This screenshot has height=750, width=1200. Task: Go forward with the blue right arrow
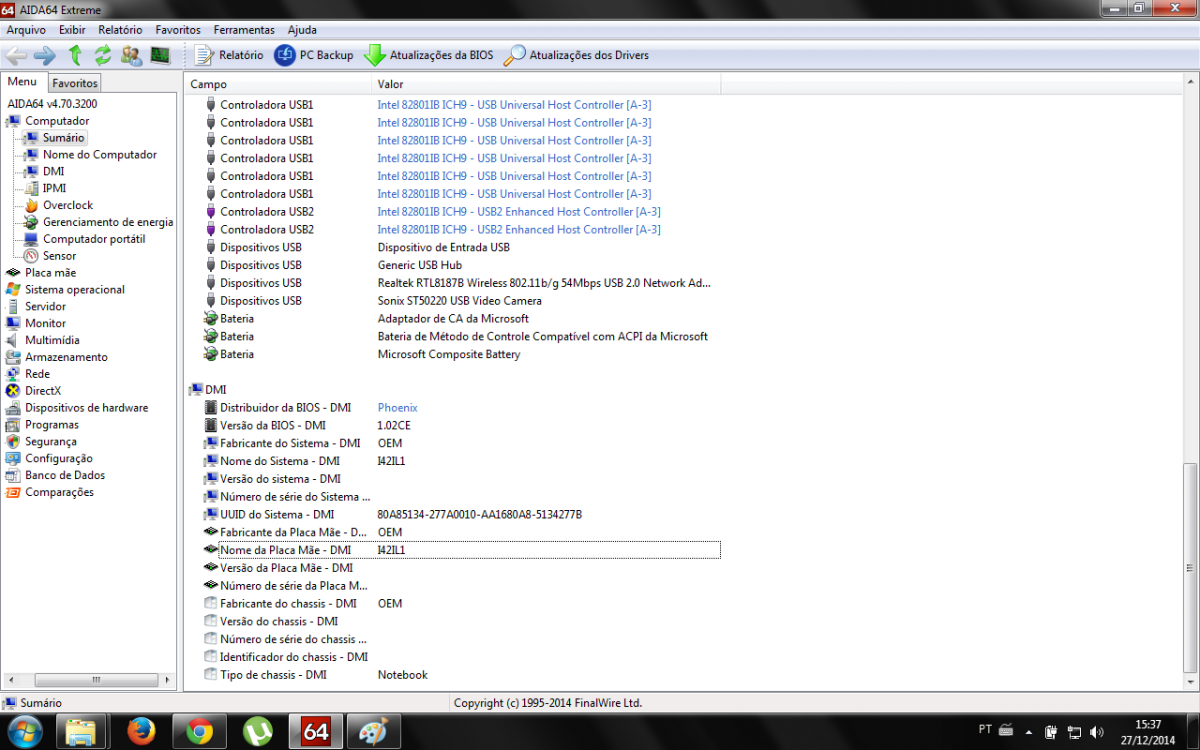click(45, 55)
